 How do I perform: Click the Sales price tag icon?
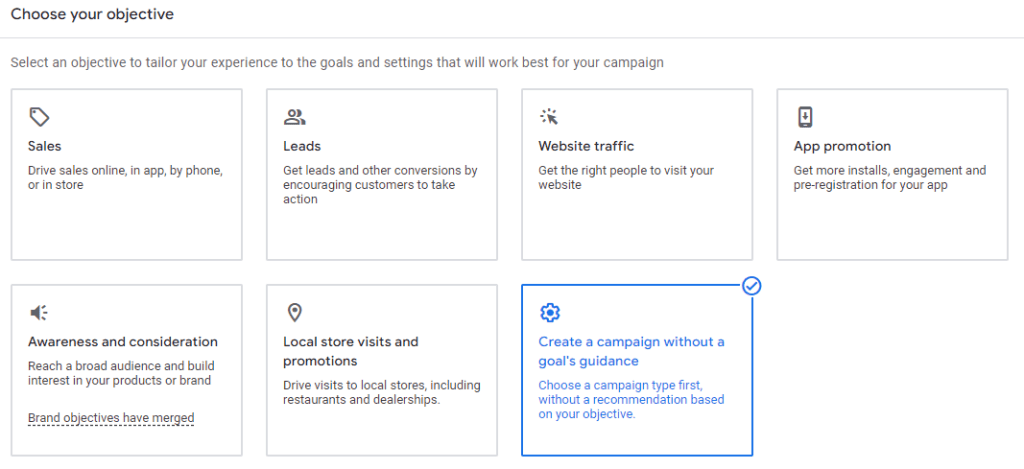pos(39,117)
